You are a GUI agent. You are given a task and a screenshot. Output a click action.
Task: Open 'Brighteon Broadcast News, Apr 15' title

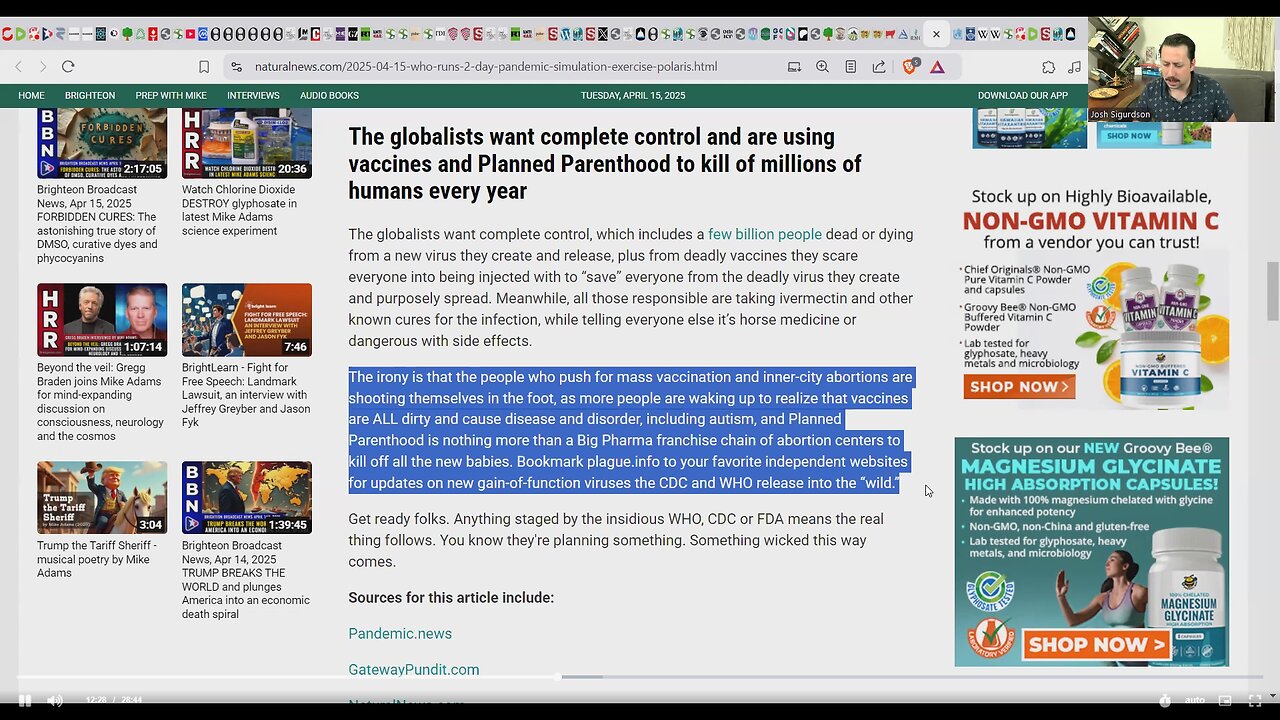(x=99, y=224)
